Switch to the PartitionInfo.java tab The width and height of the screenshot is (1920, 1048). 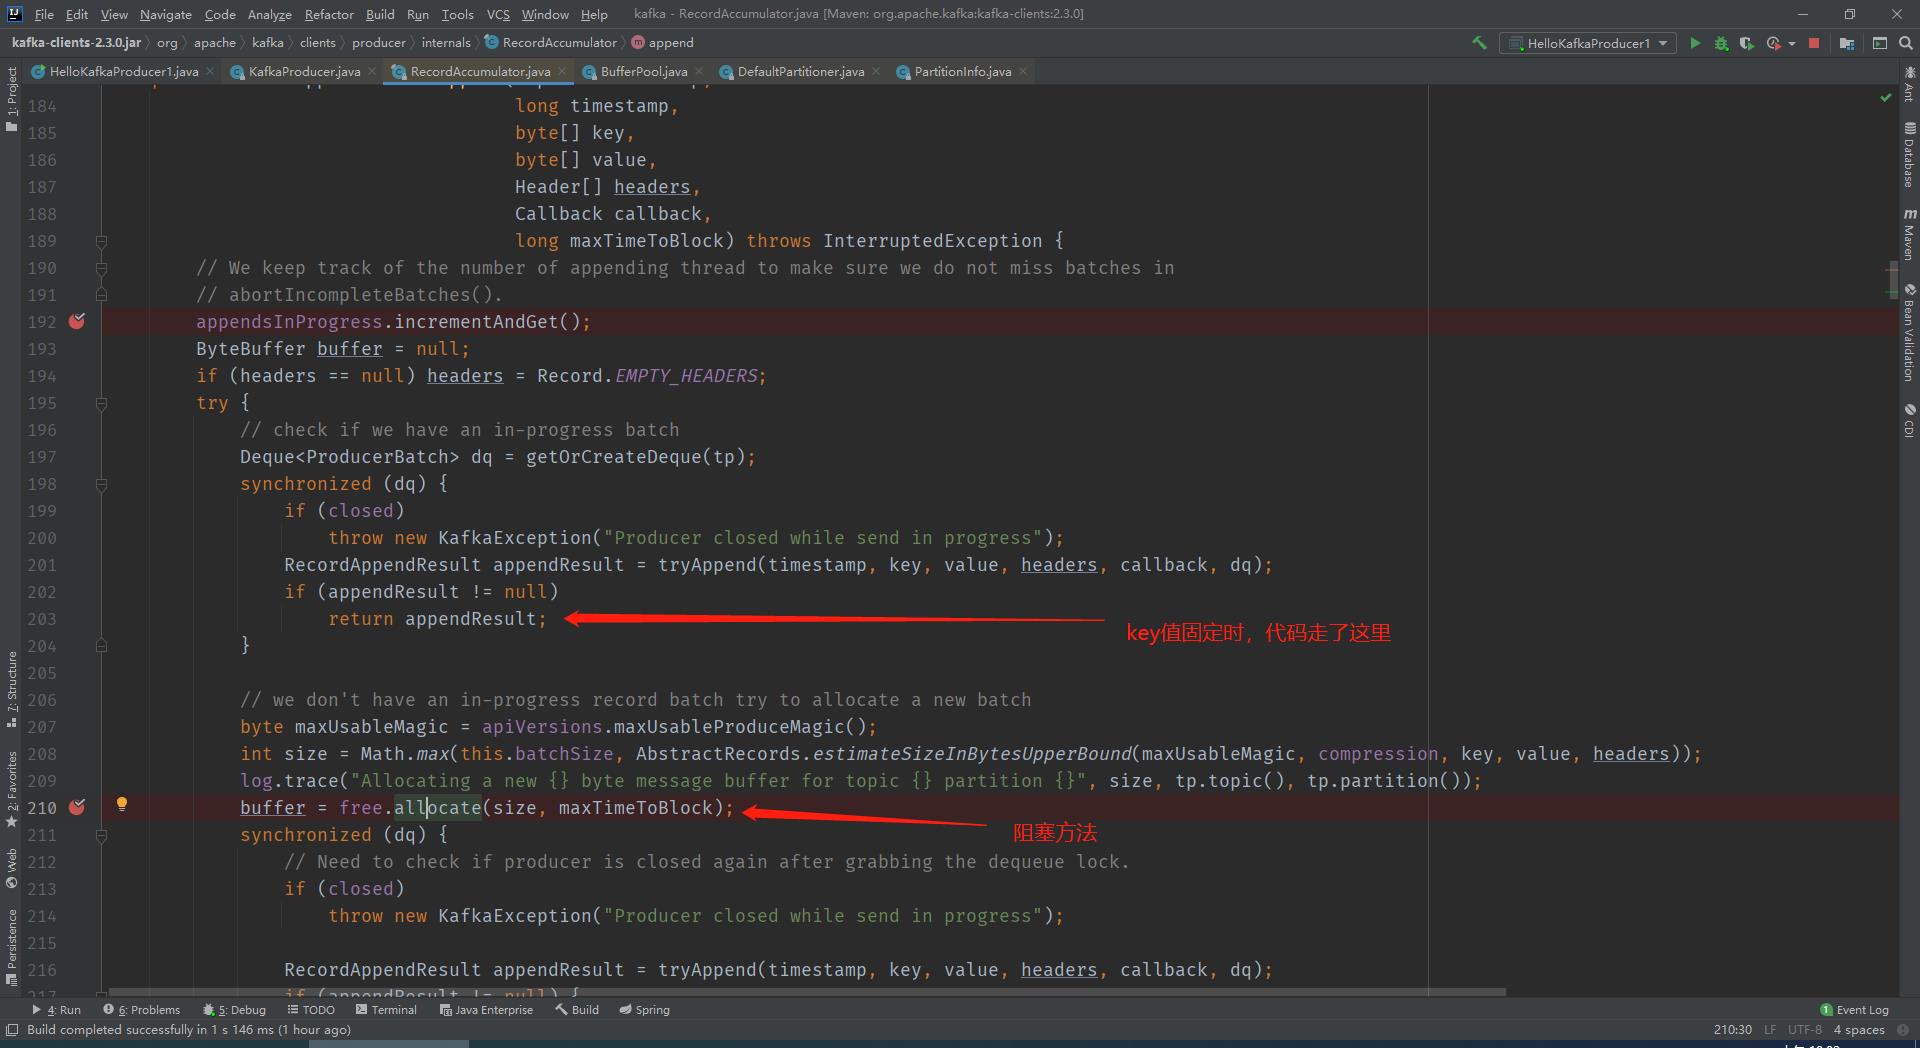[x=962, y=72]
